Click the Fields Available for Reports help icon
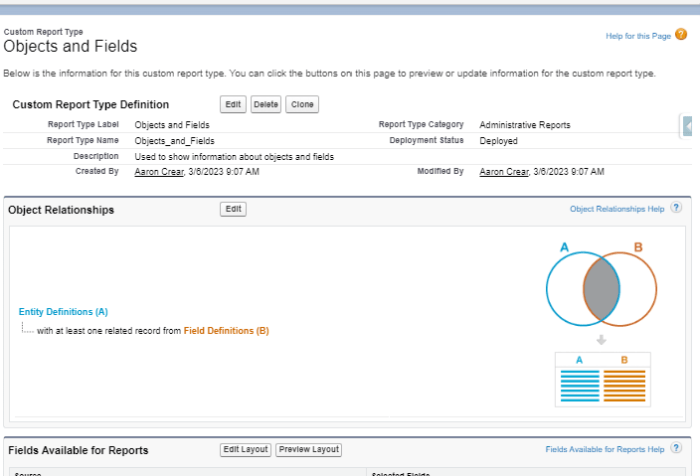 [x=676, y=449]
